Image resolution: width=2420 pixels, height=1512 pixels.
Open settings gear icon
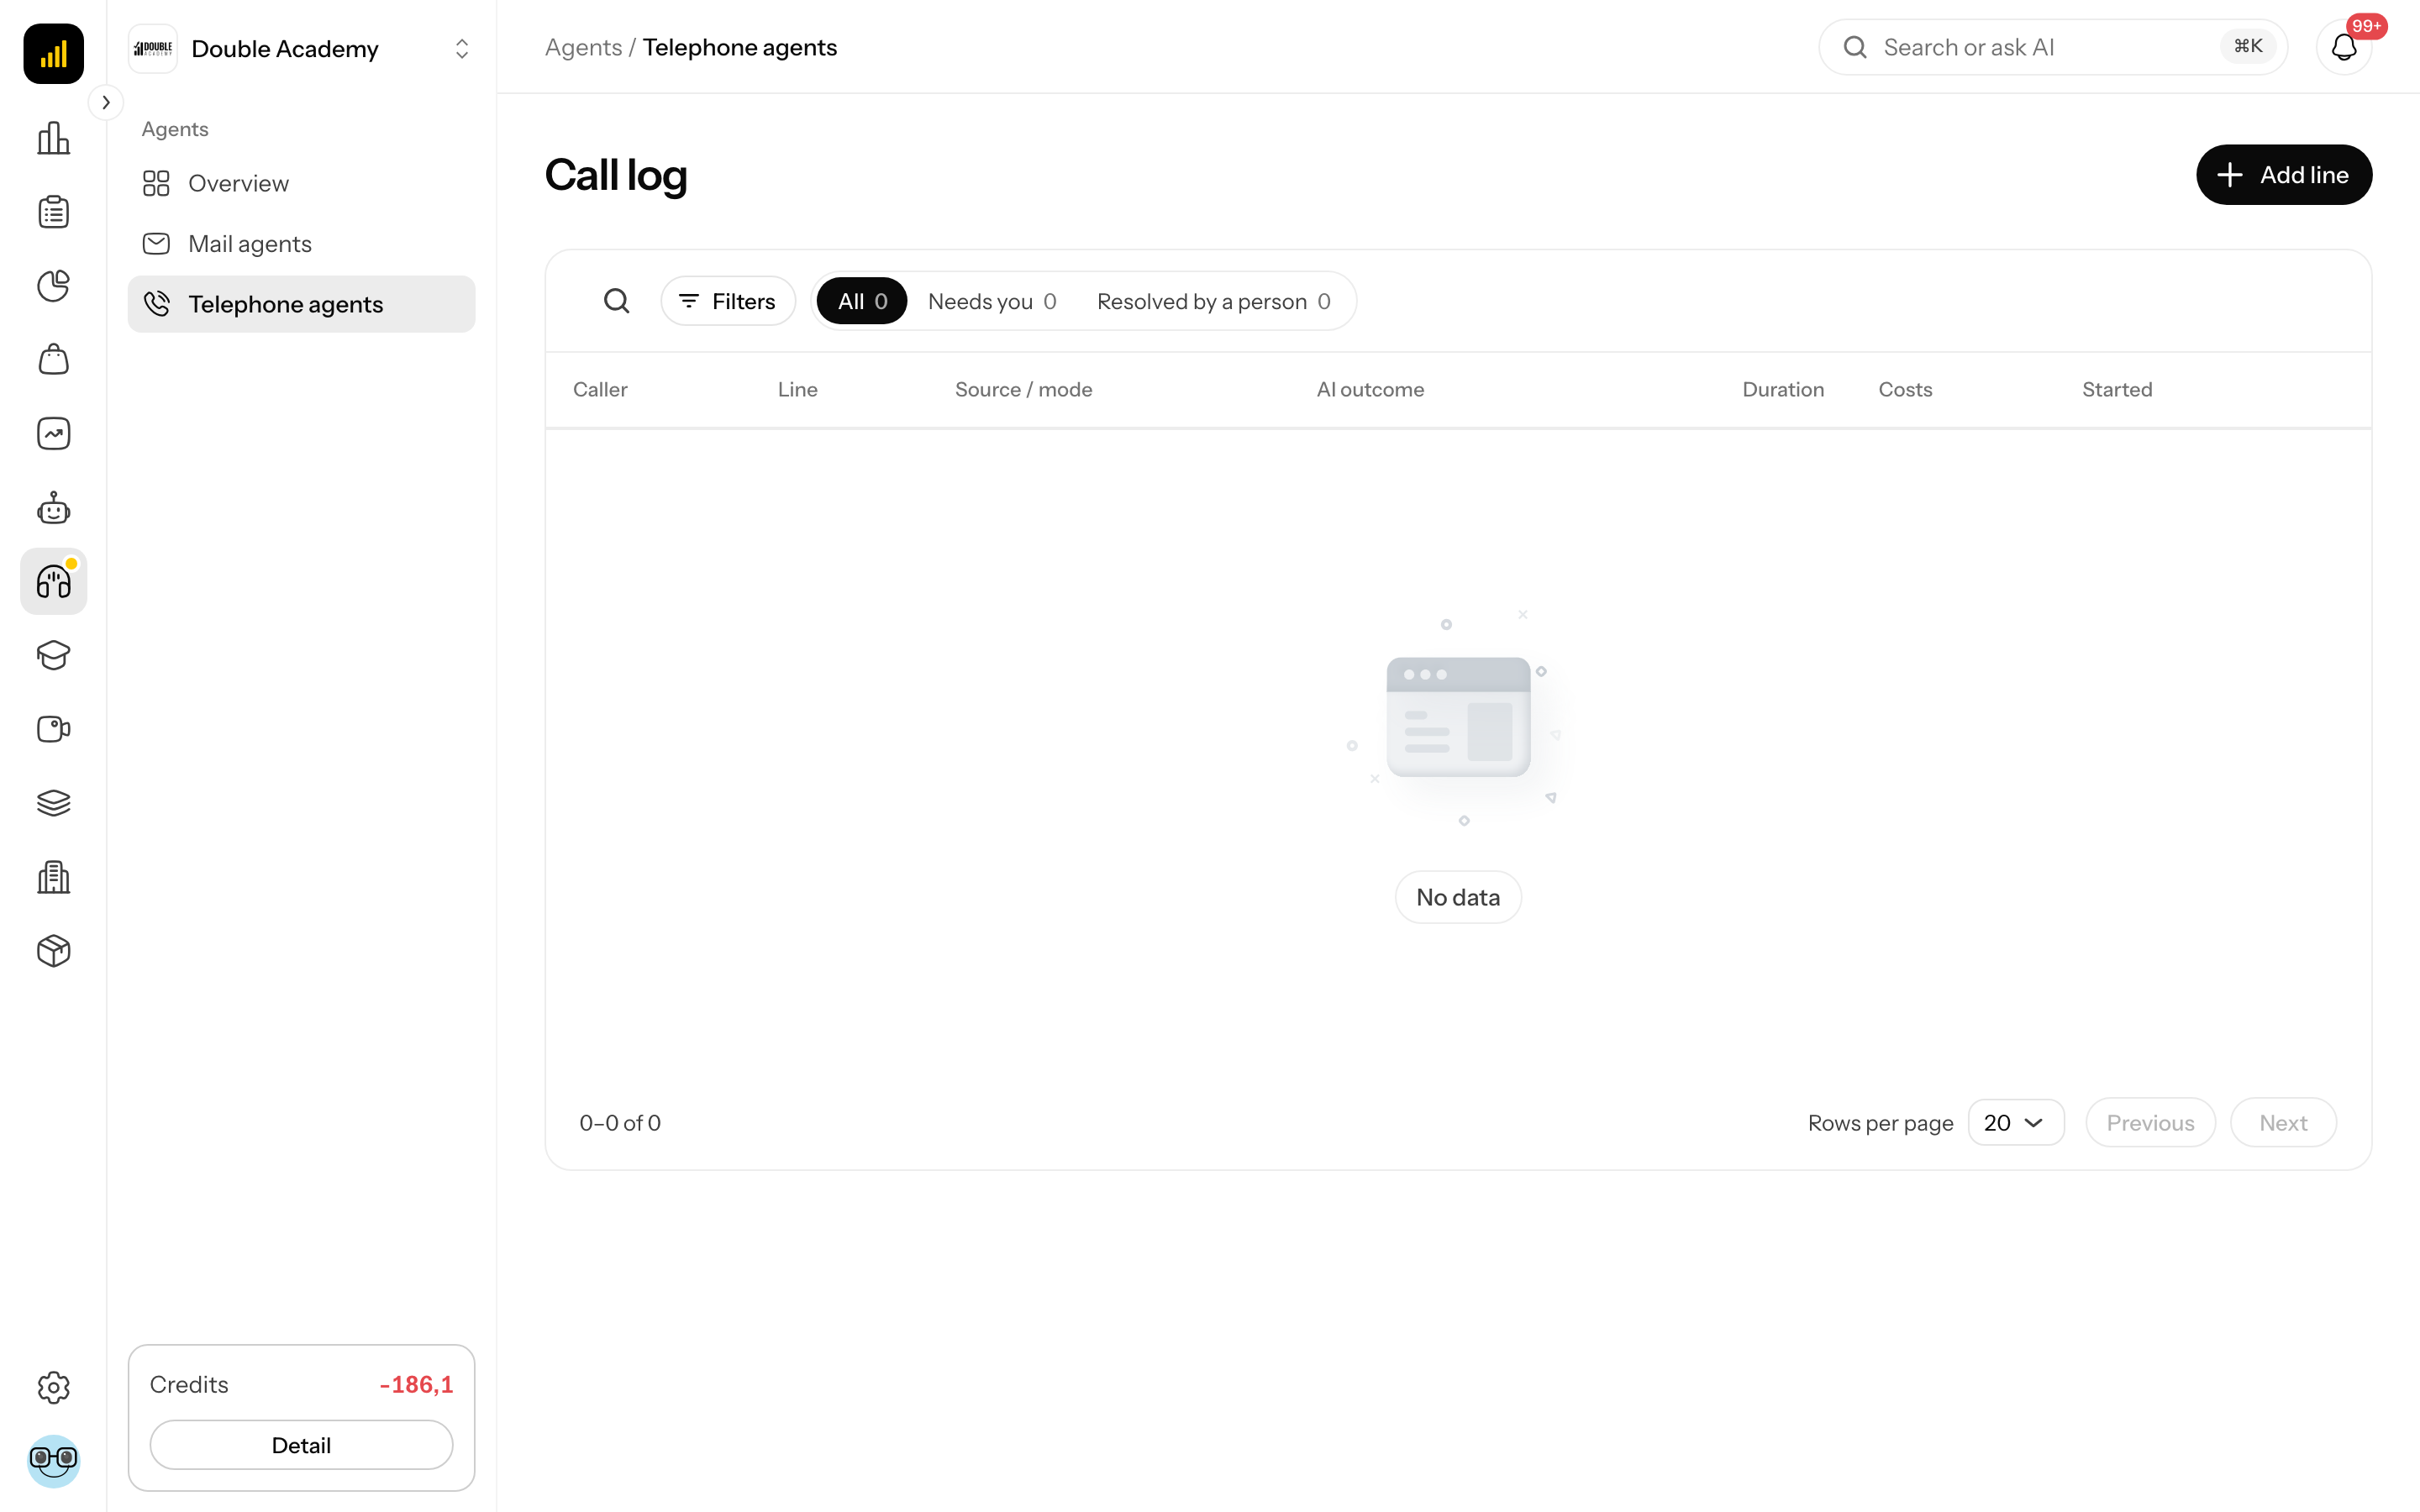coord(53,1387)
